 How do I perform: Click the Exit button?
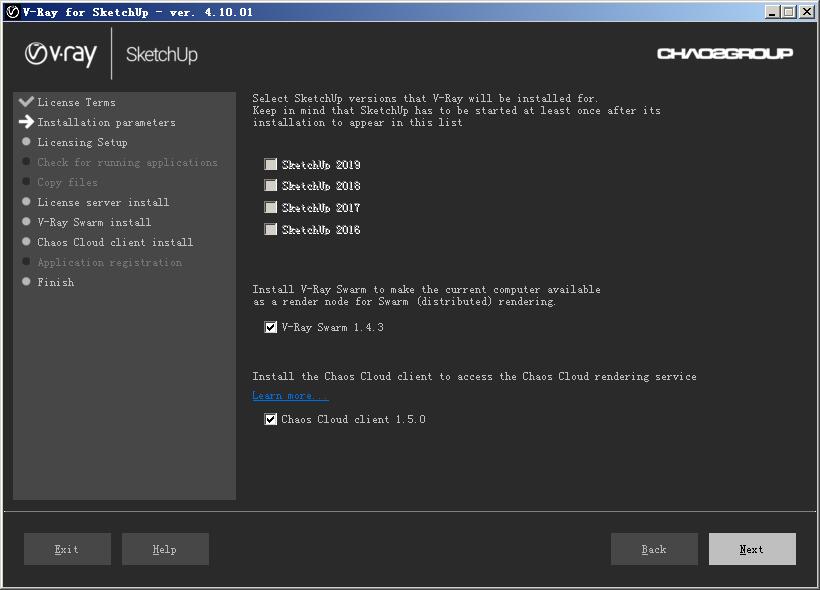[x=67, y=549]
